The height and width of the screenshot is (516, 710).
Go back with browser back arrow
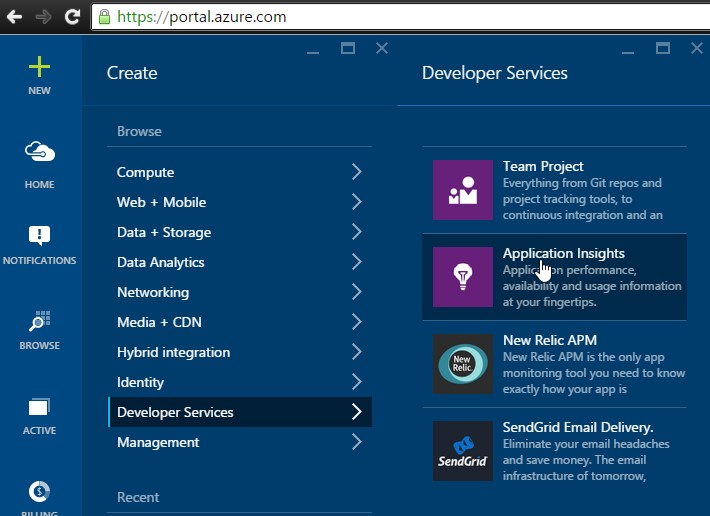(x=14, y=17)
